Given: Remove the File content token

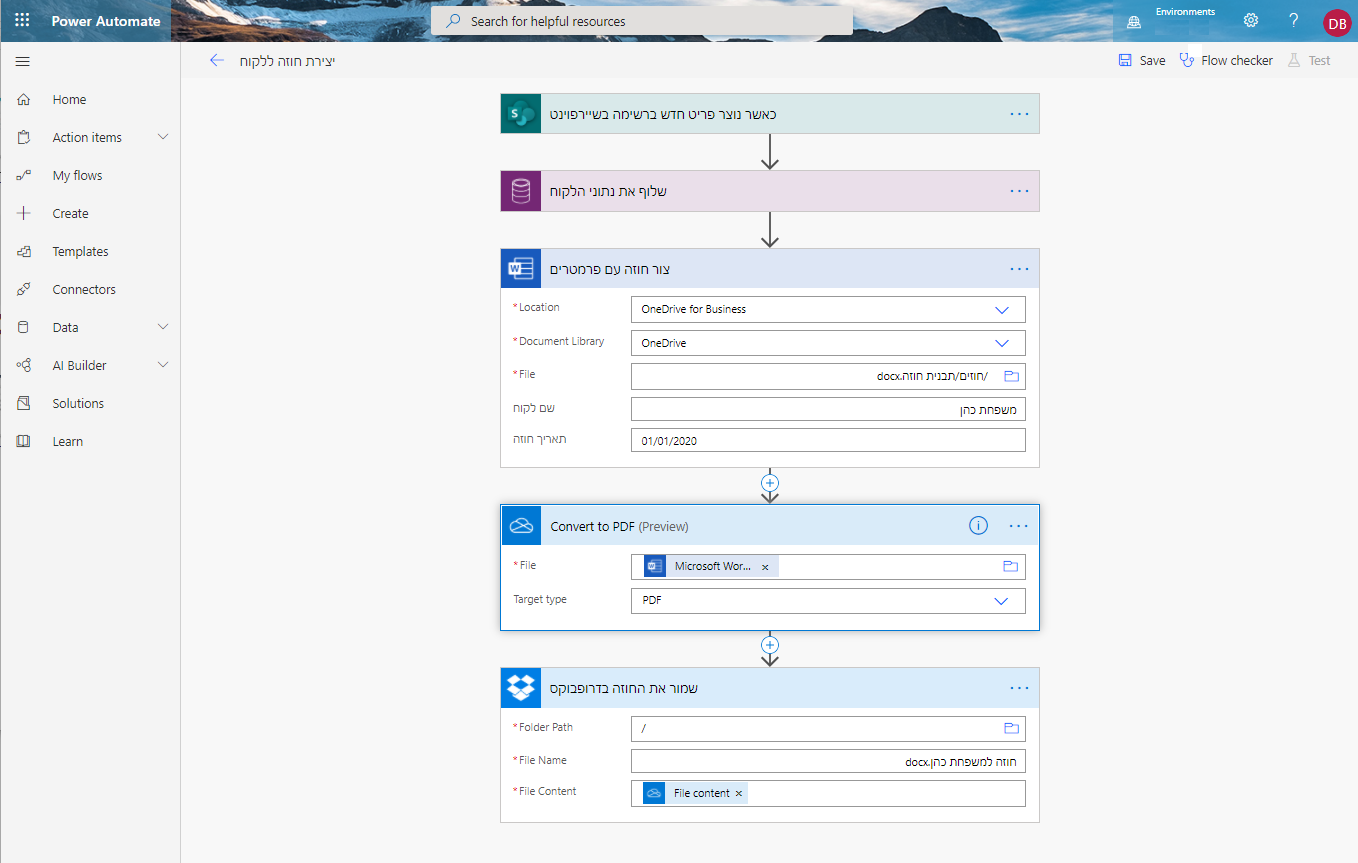Looking at the screenshot, I should click(739, 793).
